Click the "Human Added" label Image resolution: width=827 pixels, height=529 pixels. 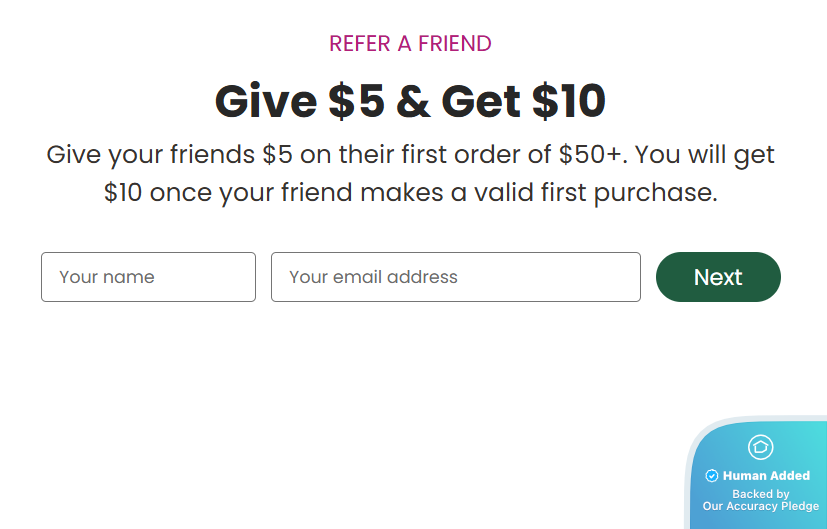click(x=766, y=476)
